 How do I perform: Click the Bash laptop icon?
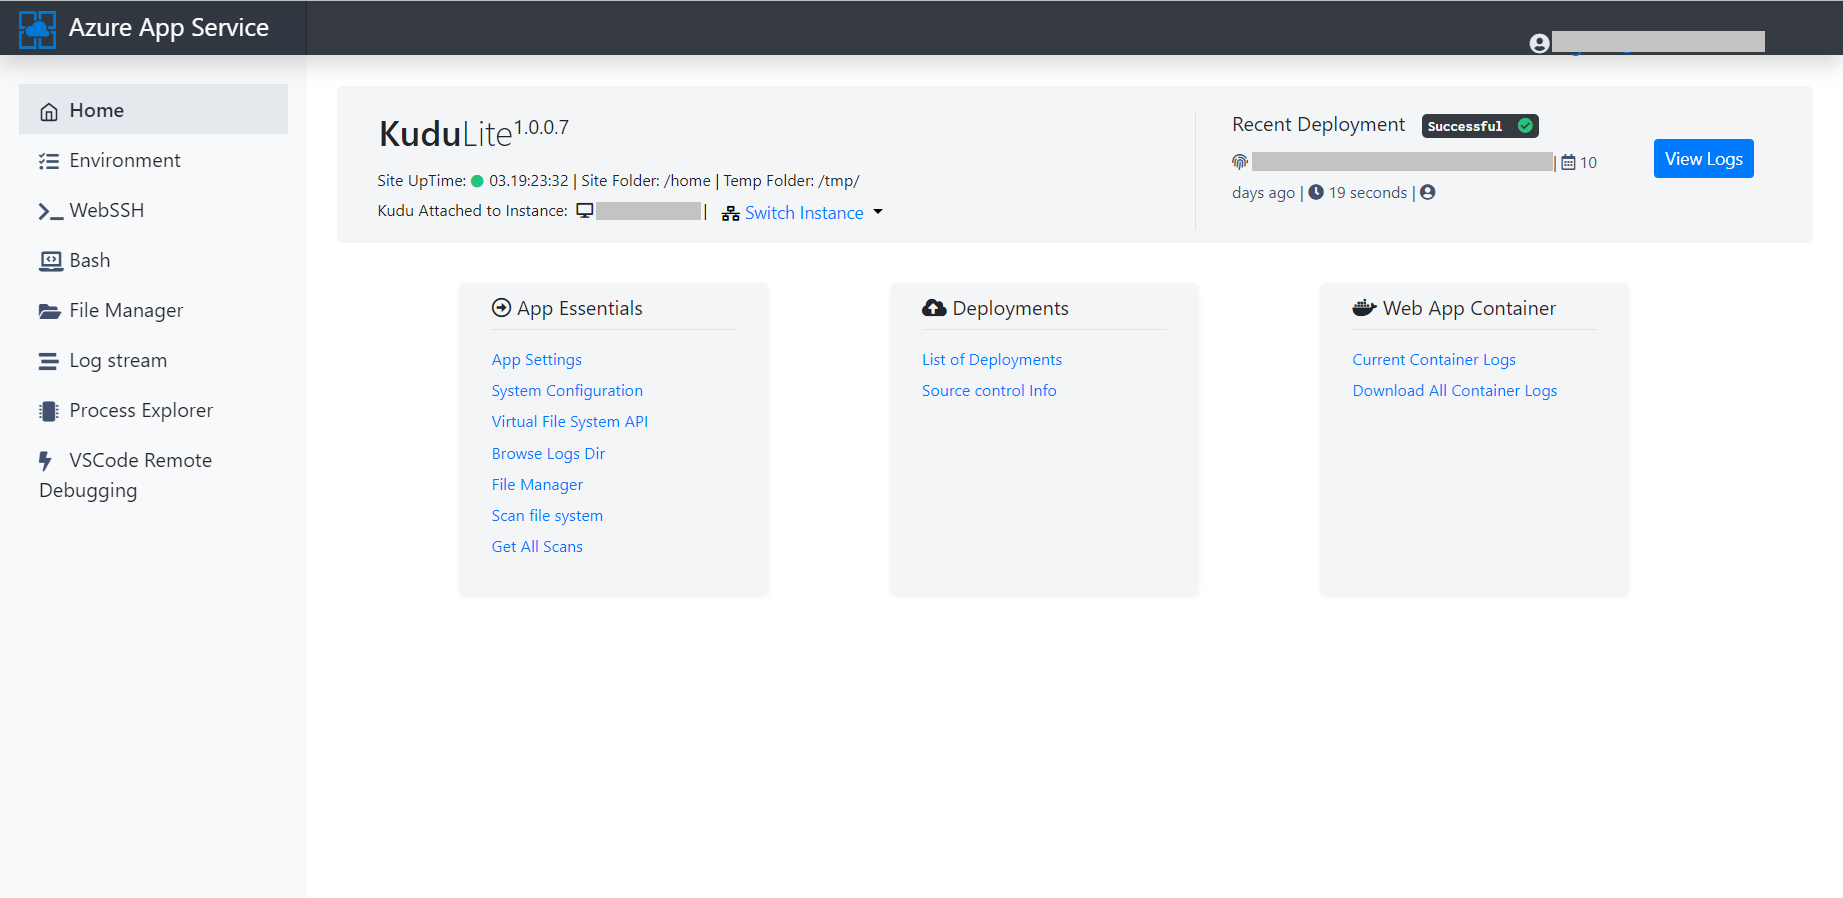50,261
